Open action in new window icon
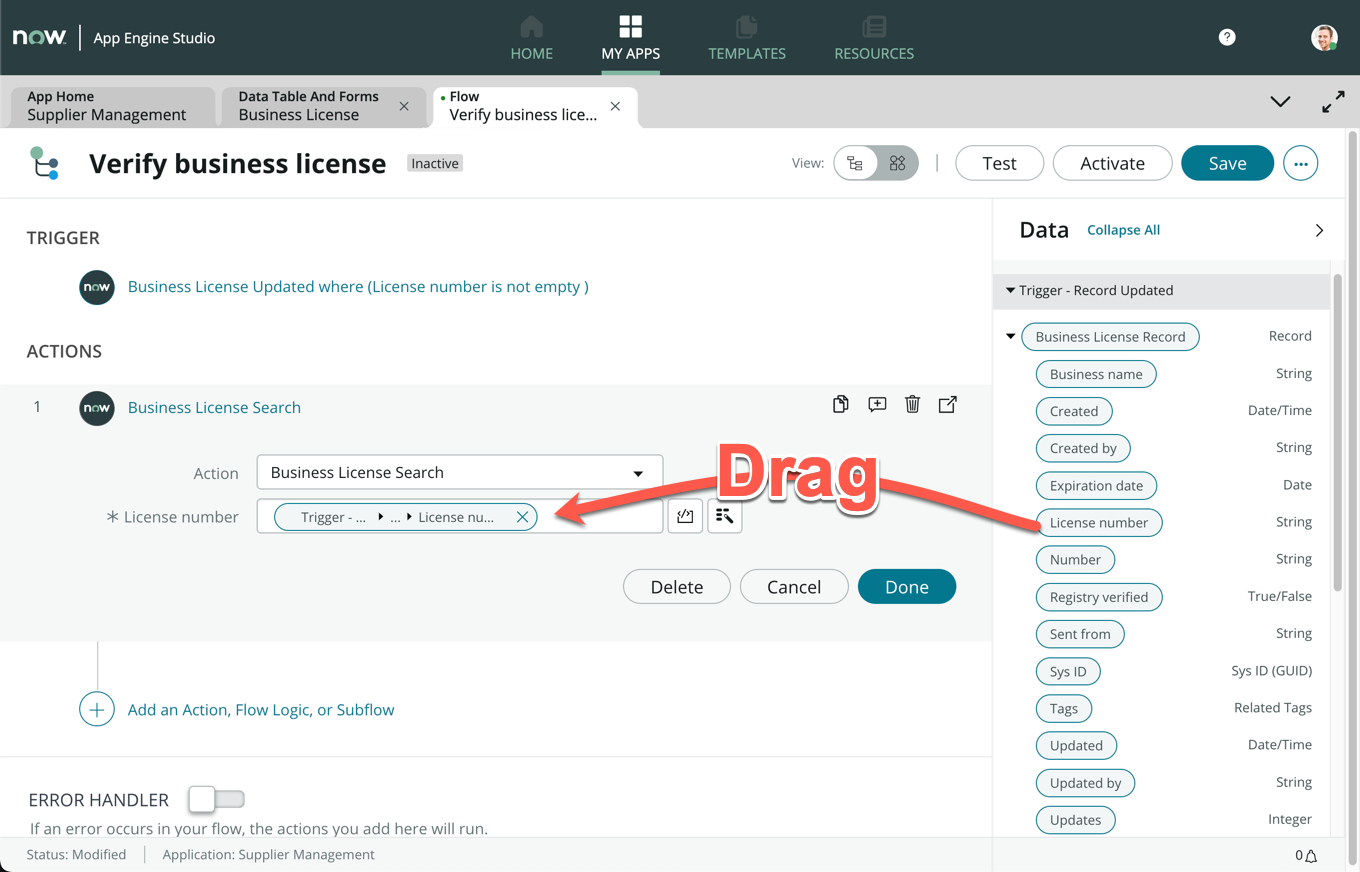 947,404
